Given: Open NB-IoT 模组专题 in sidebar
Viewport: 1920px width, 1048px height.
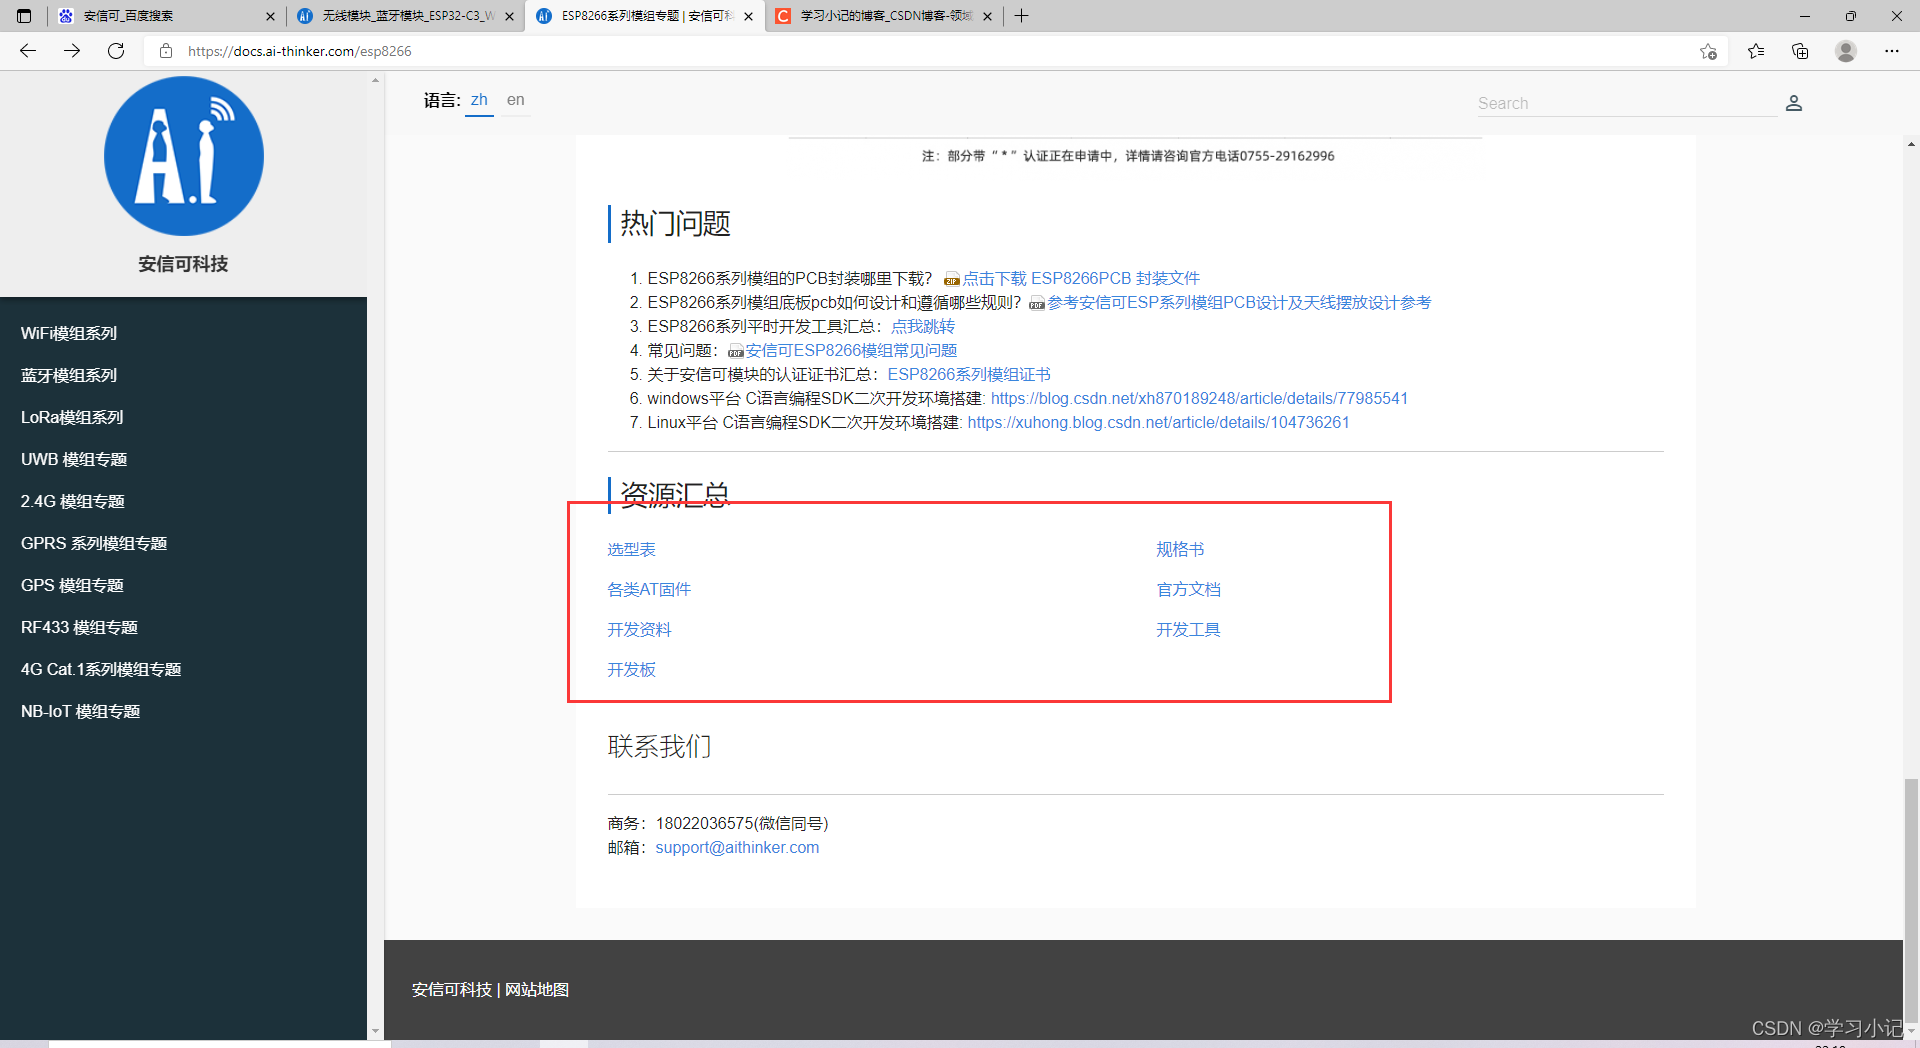Looking at the screenshot, I should click(80, 712).
